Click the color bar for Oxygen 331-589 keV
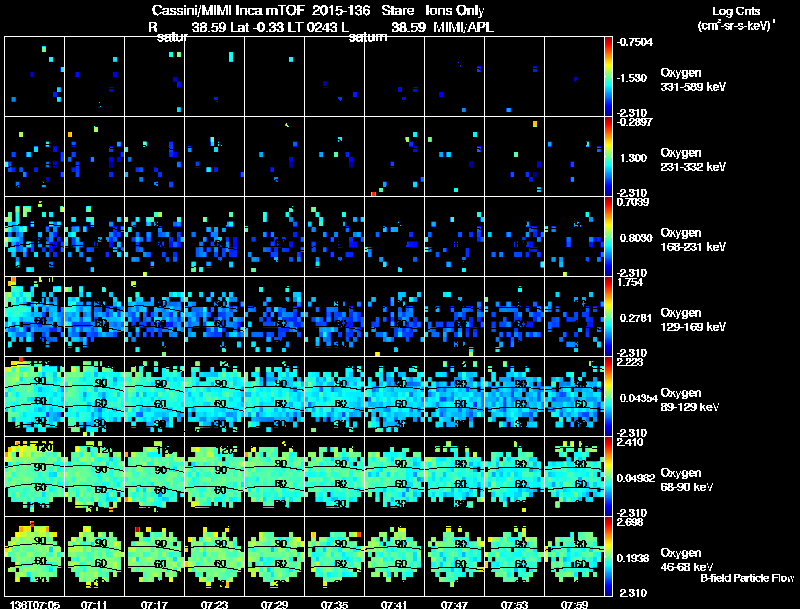The width and height of the screenshot is (800, 609). [609, 76]
